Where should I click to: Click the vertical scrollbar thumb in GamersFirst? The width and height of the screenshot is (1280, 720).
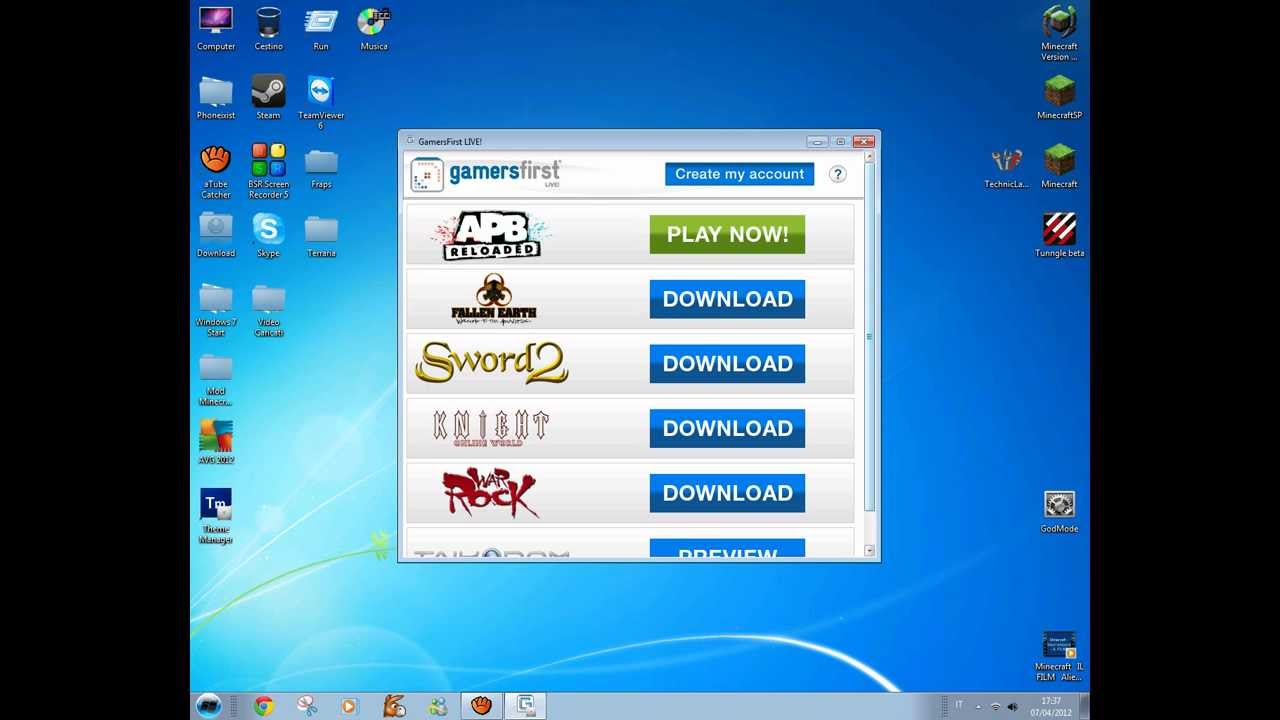869,337
